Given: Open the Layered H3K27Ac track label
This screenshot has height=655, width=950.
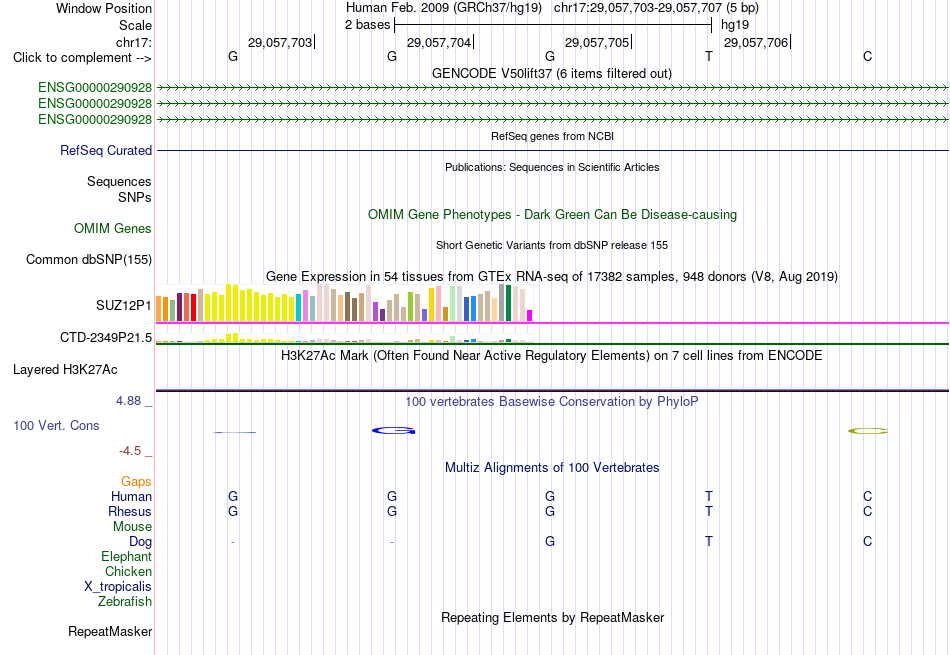Looking at the screenshot, I should coord(65,370).
